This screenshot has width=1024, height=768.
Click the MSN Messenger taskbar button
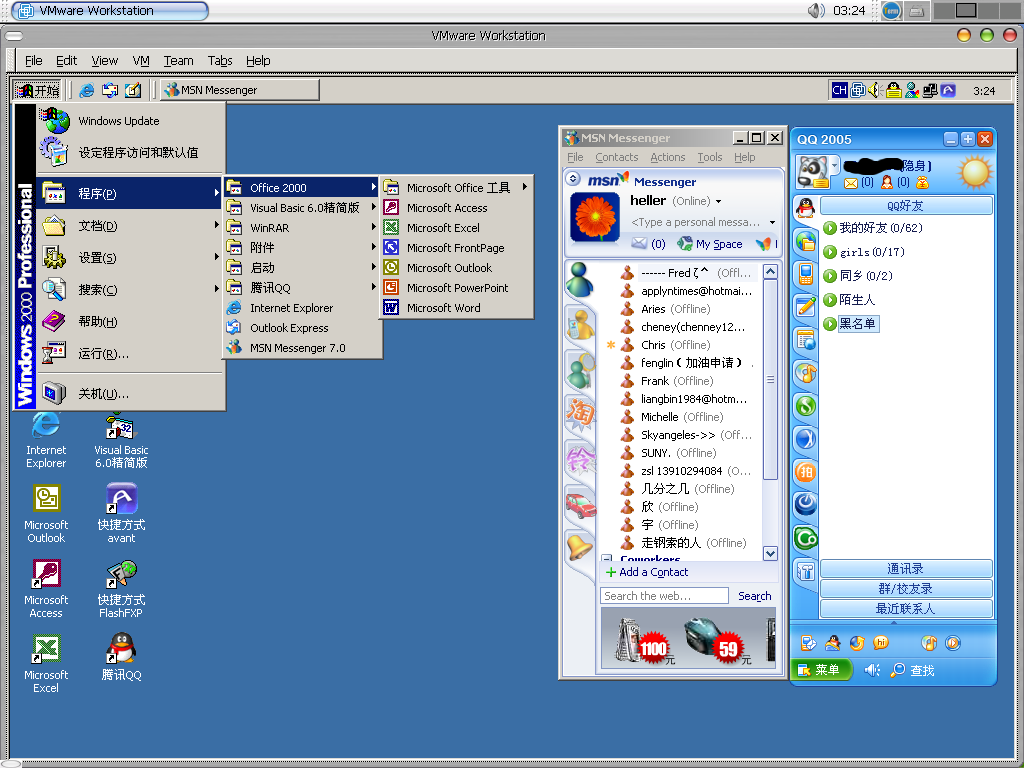click(x=240, y=90)
